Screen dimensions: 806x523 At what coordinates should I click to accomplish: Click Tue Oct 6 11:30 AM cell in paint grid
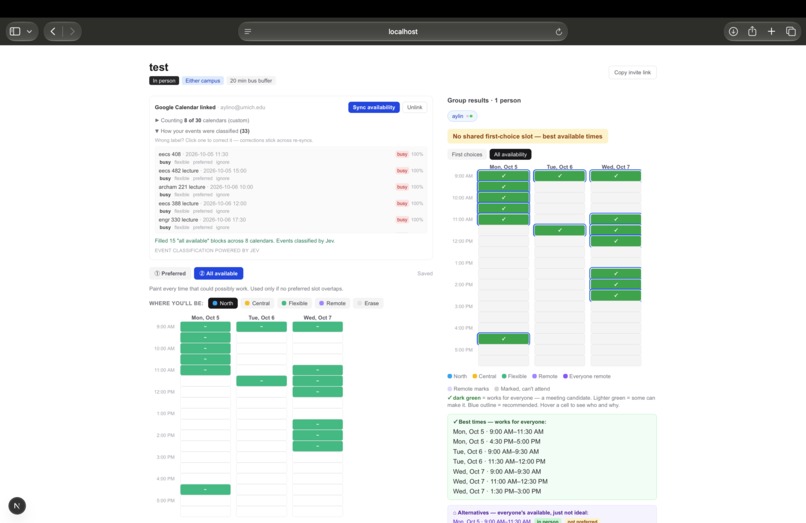(262, 381)
